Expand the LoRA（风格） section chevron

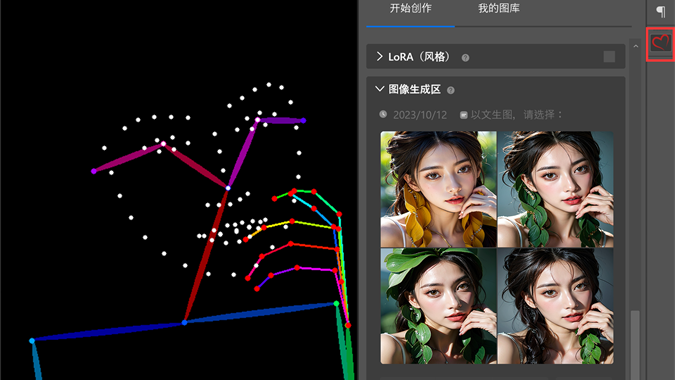[x=379, y=56]
